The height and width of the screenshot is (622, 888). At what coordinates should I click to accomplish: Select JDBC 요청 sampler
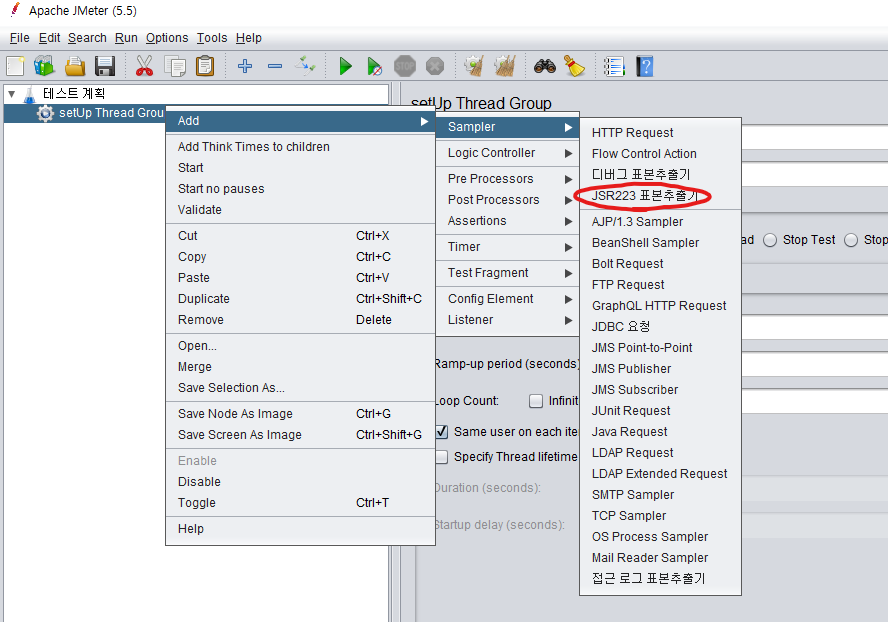coord(660,327)
